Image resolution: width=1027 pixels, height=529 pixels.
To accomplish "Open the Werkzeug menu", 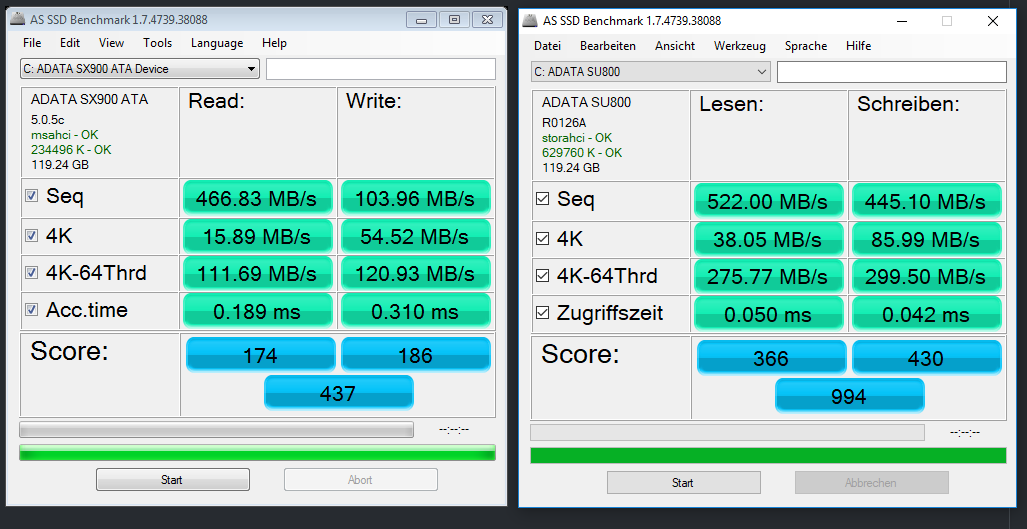I will click(739, 46).
